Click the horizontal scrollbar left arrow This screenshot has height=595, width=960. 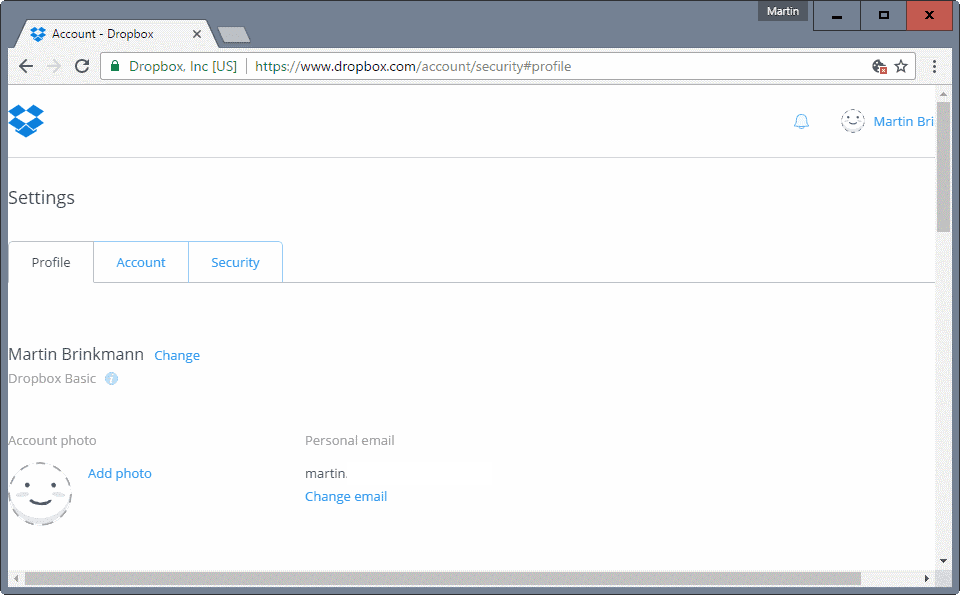click(x=17, y=578)
